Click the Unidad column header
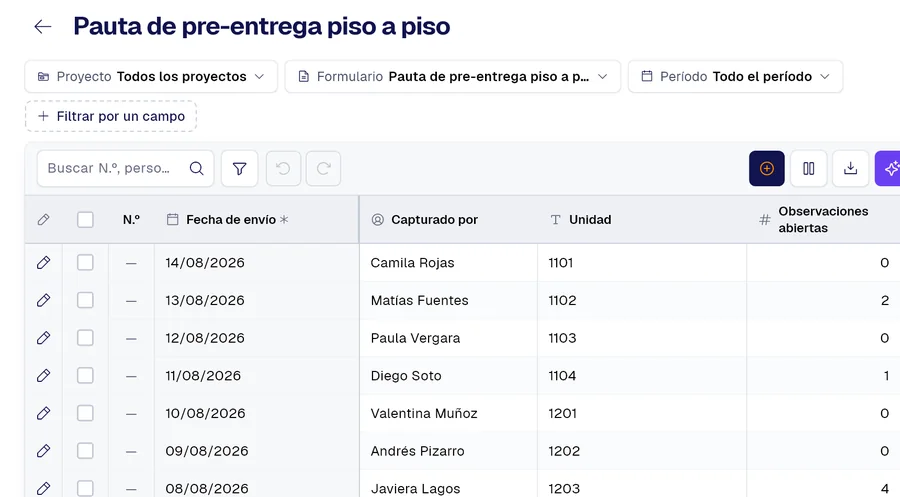Screen dimensions: 900x497 pyautogui.click(x=642, y=219)
